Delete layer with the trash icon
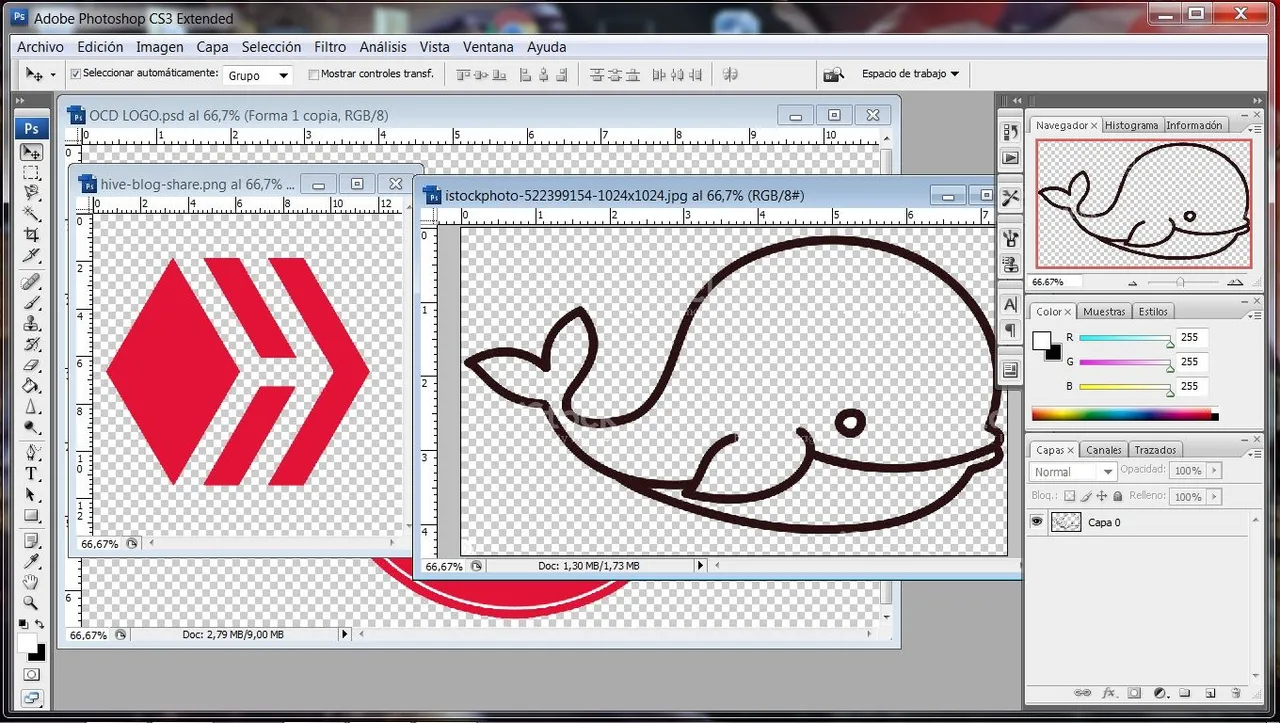This screenshot has height=723, width=1280. [1236, 692]
